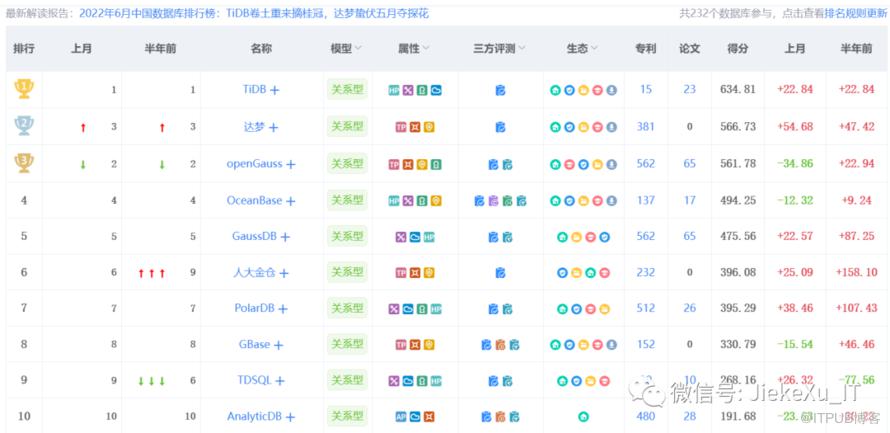Click the clipboard evaluation icon in 人大金仓 row

[x=500, y=273]
